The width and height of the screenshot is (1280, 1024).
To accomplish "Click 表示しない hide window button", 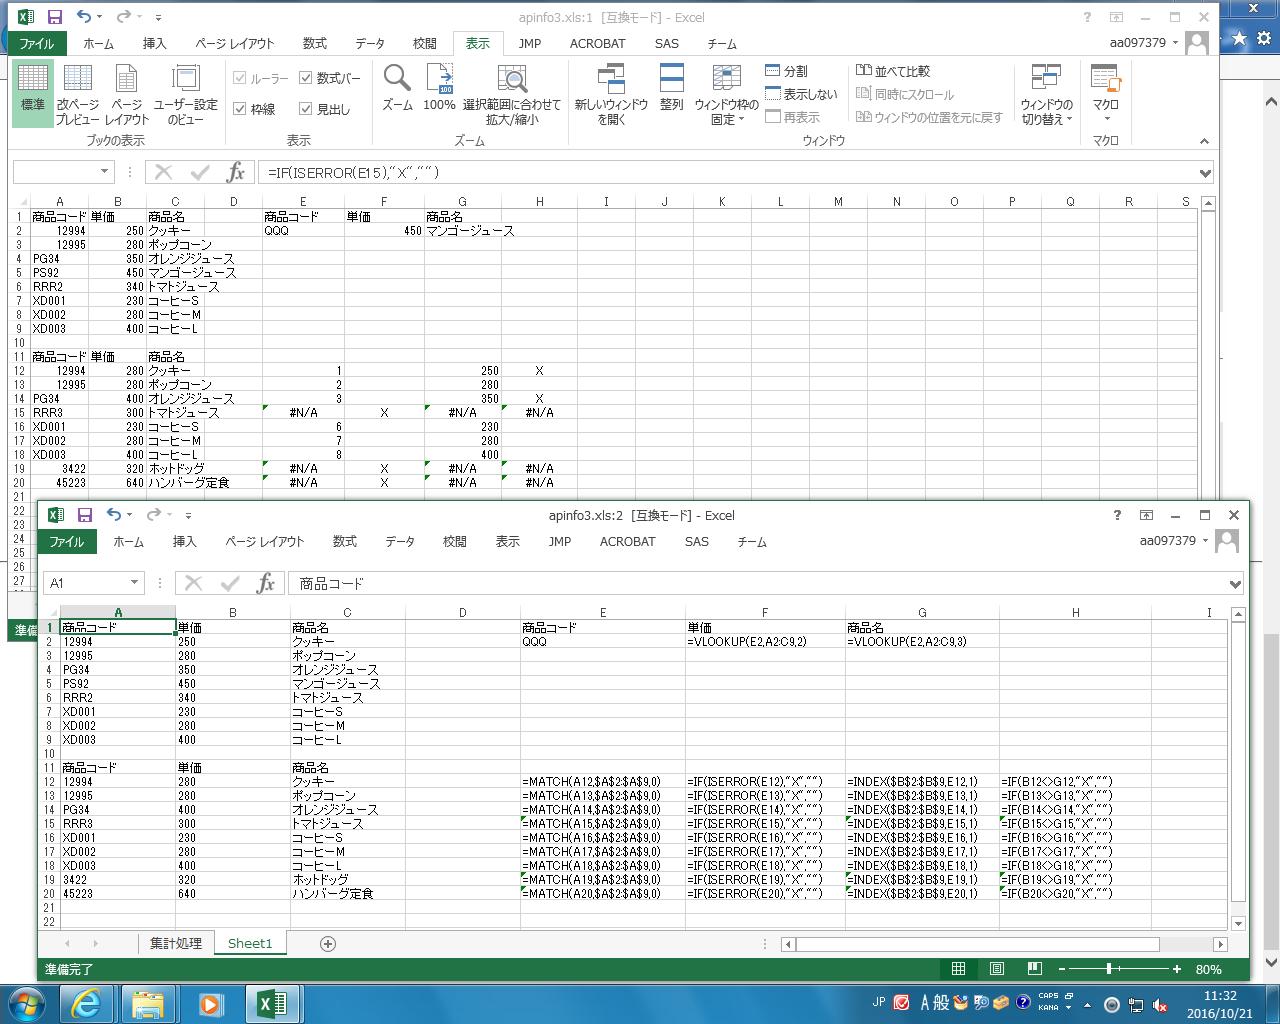I will [x=801, y=94].
